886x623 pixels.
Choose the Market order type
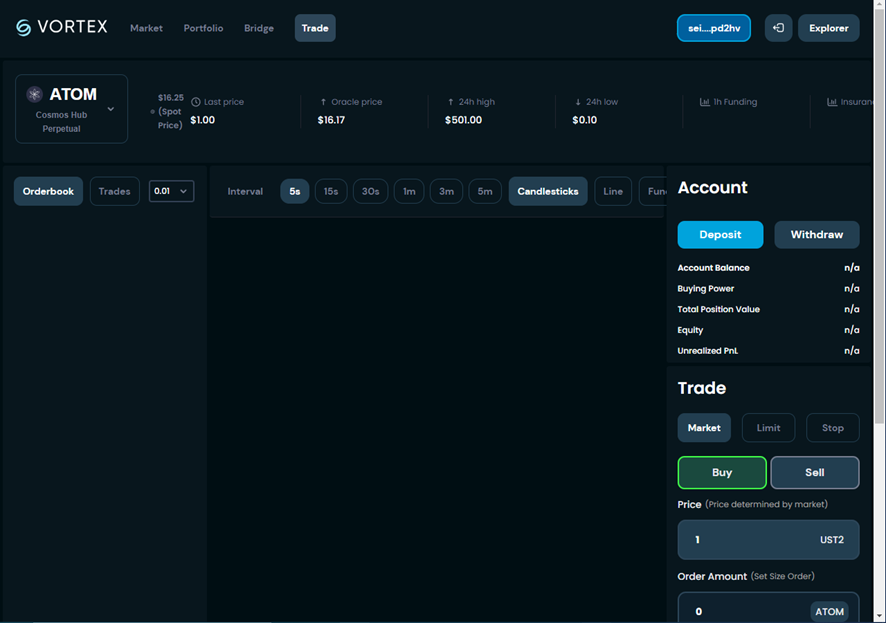tap(704, 428)
